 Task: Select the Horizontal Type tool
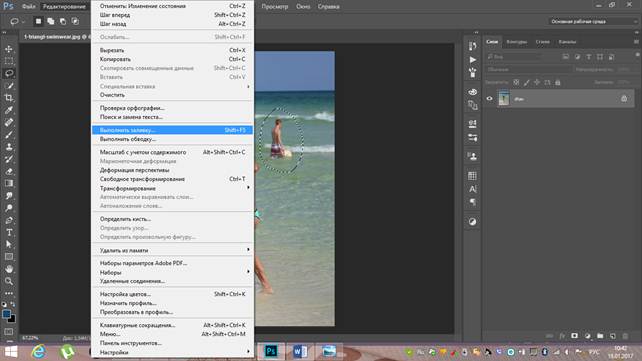click(9, 232)
